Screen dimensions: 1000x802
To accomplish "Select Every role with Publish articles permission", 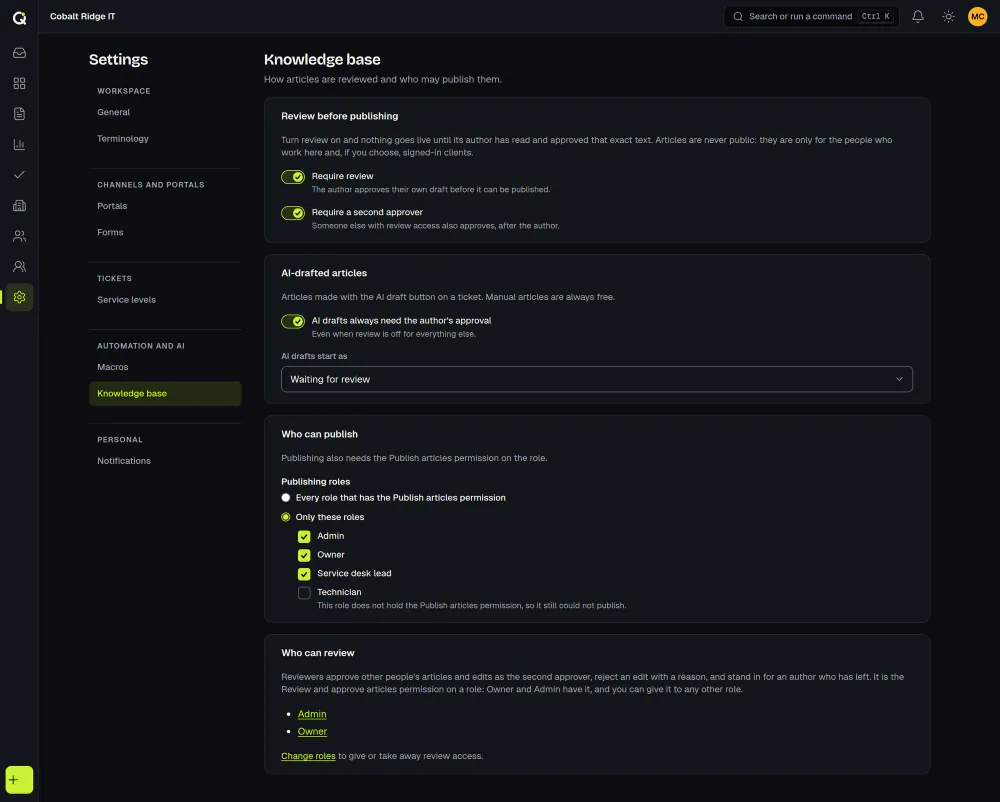I will point(286,498).
